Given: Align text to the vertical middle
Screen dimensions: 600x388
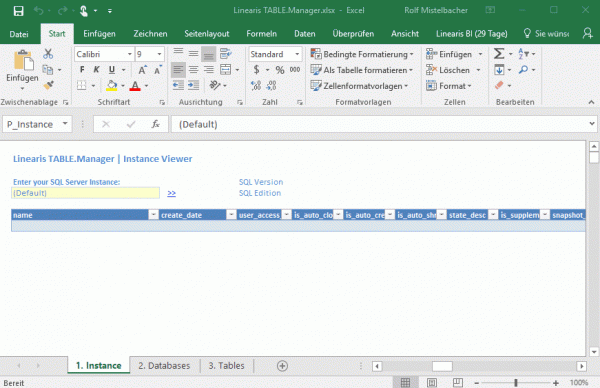Looking at the screenshot, I should tap(193, 54).
